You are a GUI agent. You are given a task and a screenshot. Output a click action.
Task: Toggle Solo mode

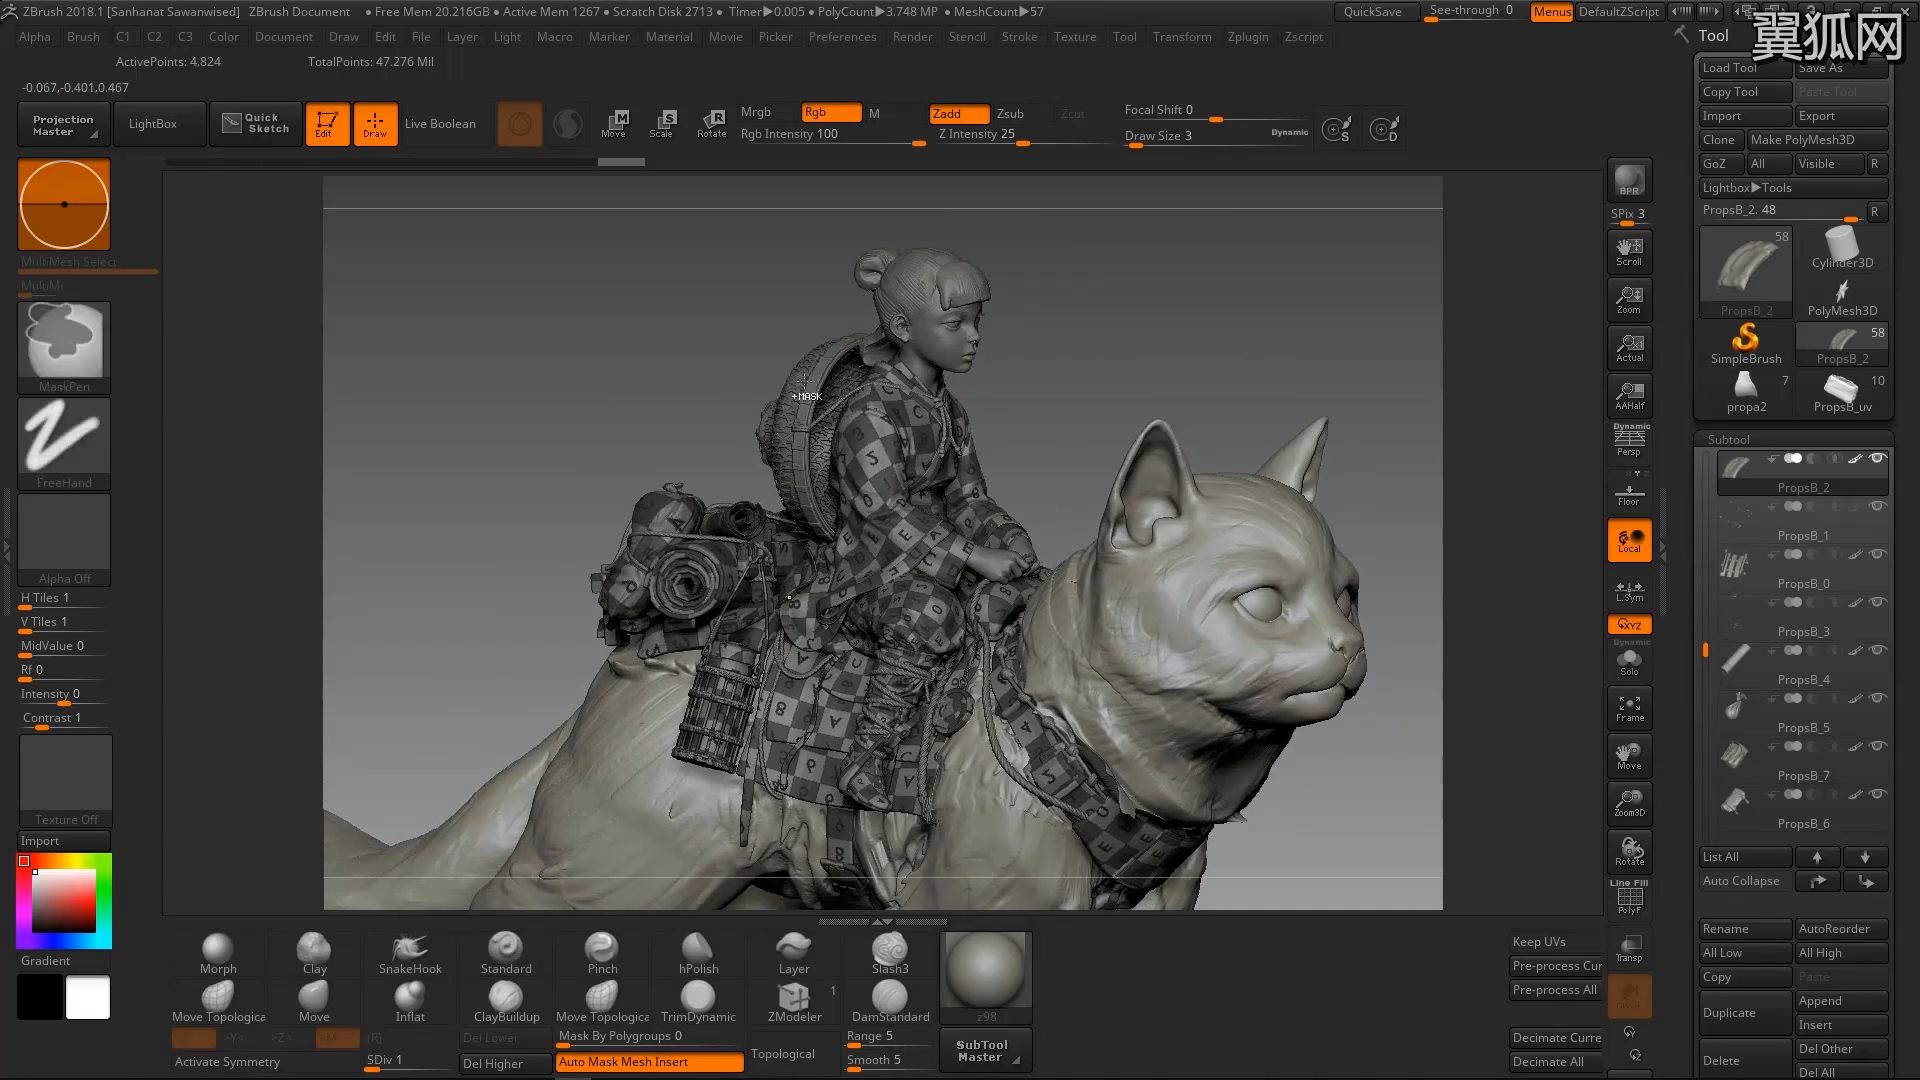(x=1629, y=660)
